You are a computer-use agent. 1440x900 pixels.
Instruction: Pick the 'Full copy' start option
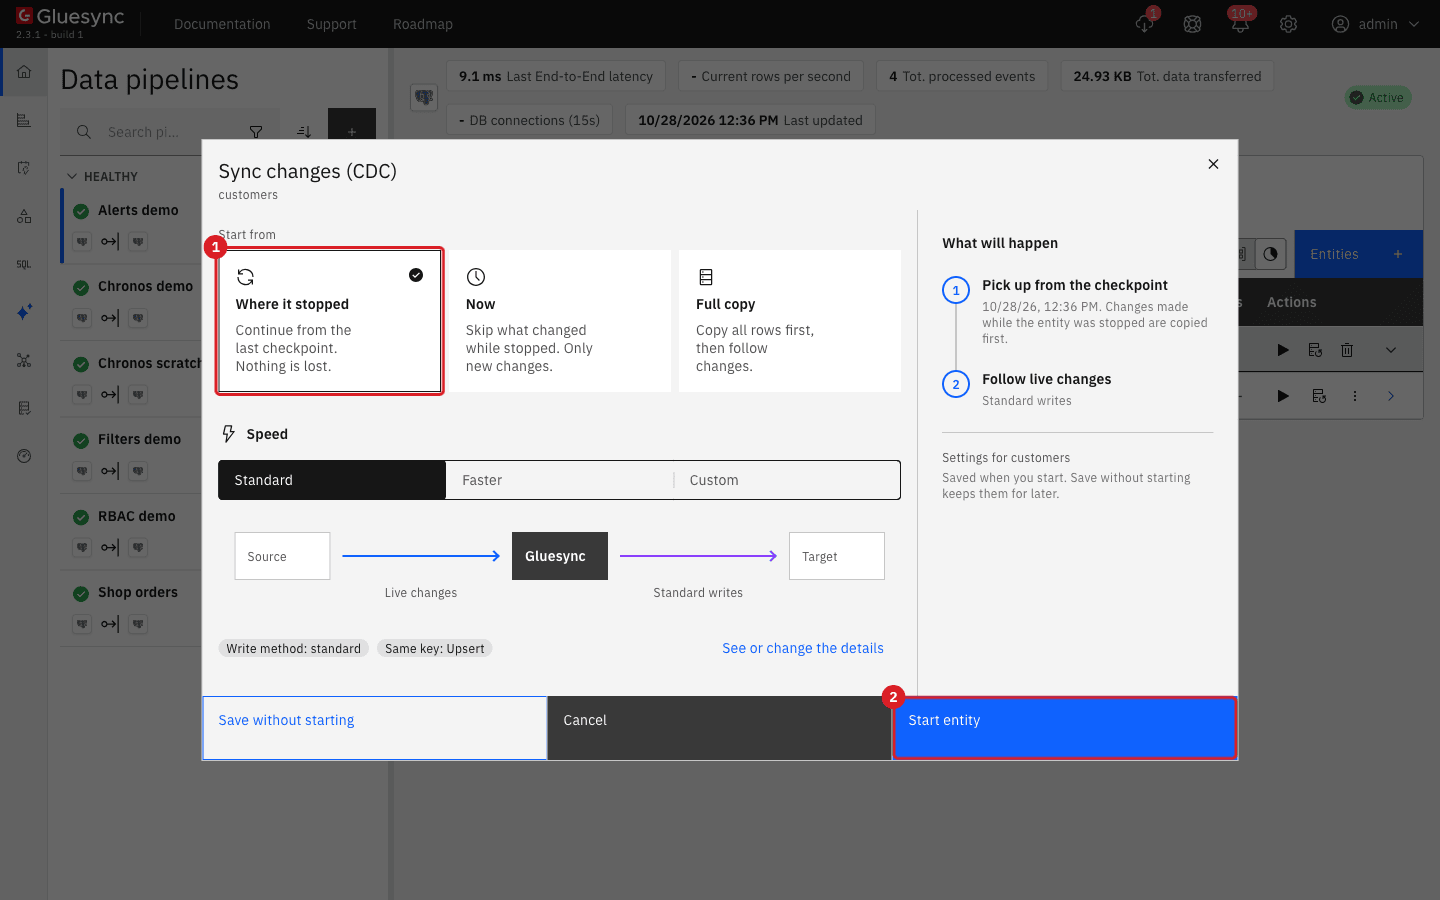point(790,321)
